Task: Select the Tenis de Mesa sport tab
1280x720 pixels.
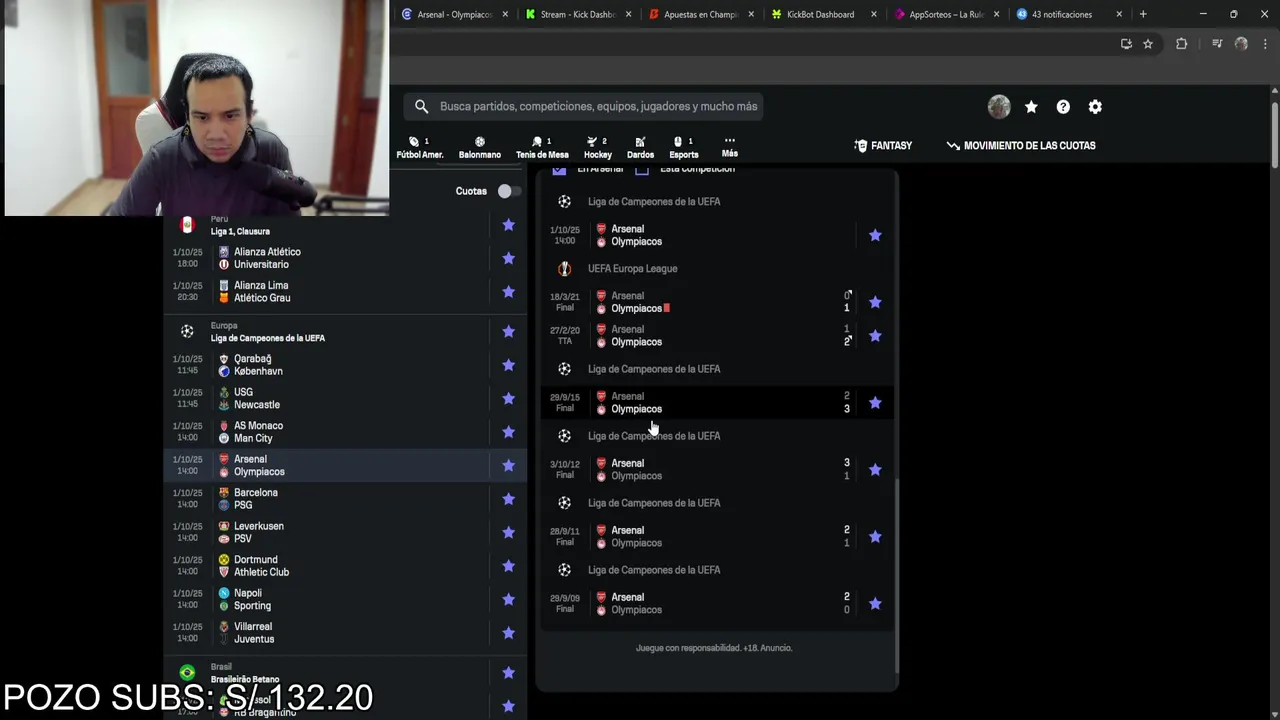Action: [542, 148]
